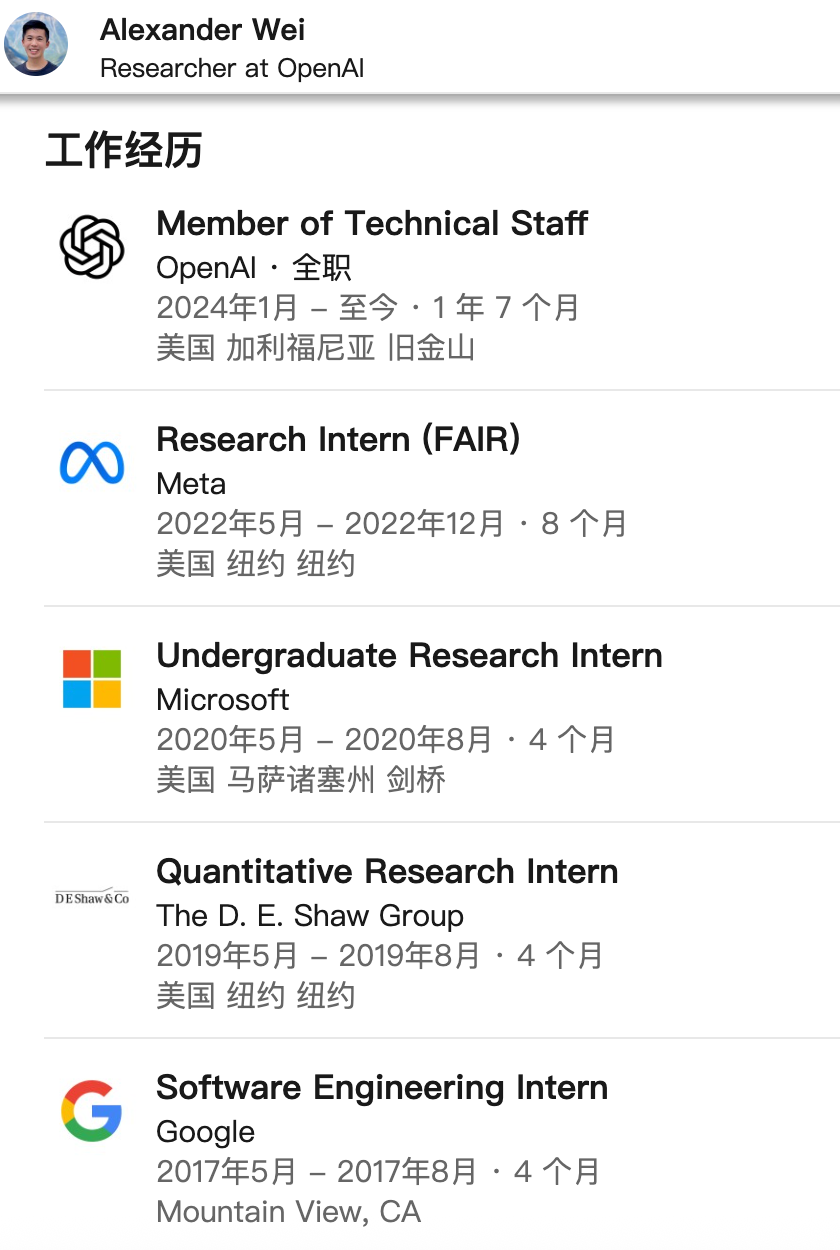Click the OpenAI company logo icon
Screen dimensions: 840x1250
click(92, 247)
